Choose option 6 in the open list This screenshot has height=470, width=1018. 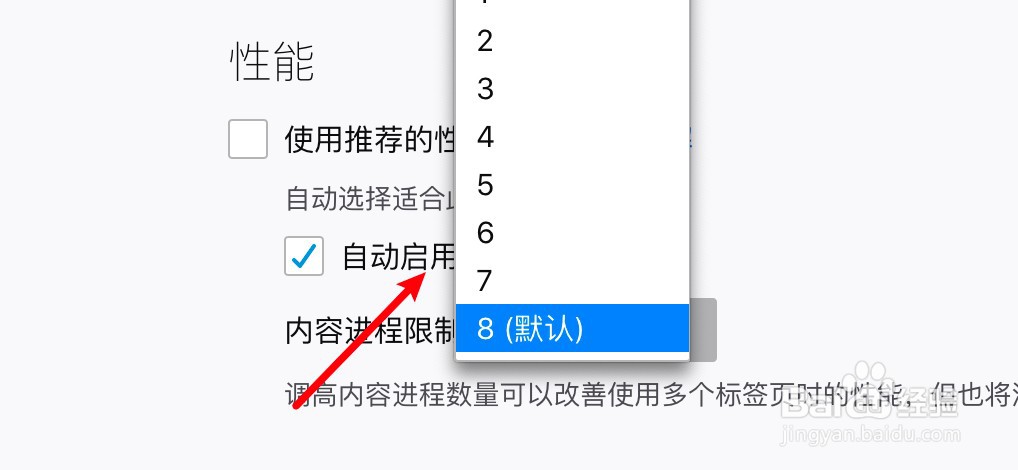(572, 232)
